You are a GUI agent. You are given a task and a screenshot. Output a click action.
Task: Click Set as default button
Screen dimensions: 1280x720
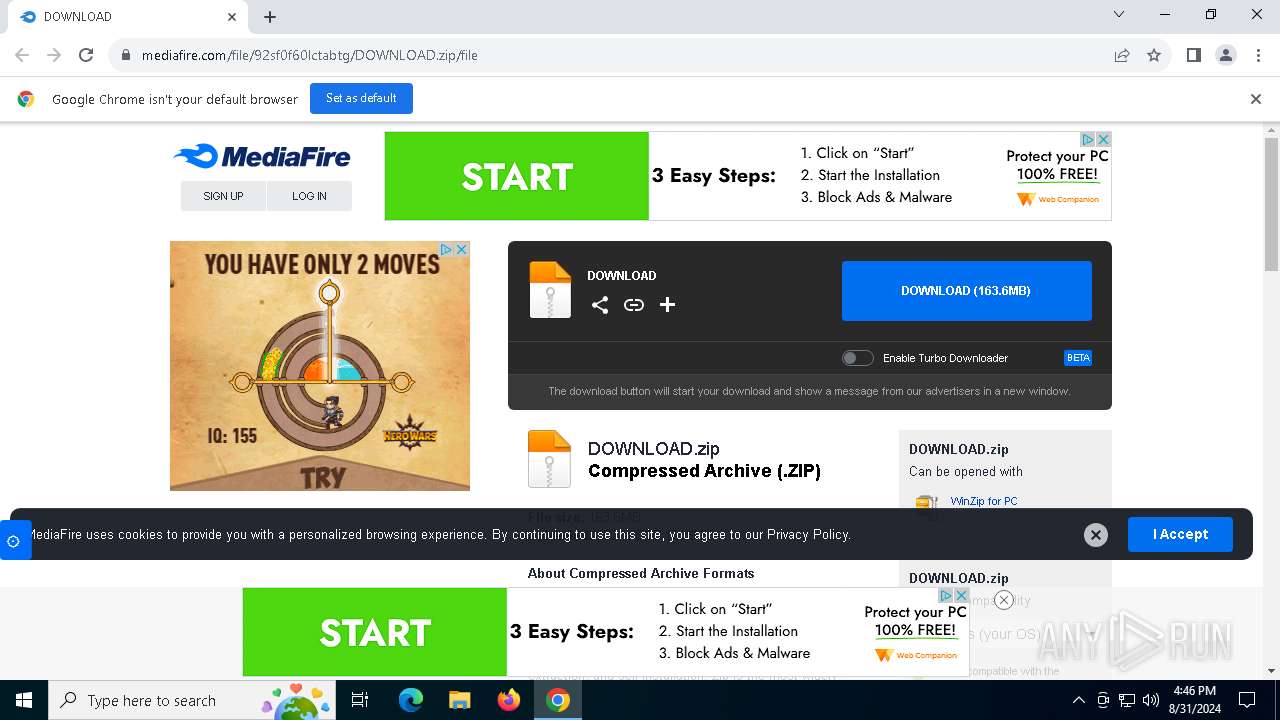361,98
